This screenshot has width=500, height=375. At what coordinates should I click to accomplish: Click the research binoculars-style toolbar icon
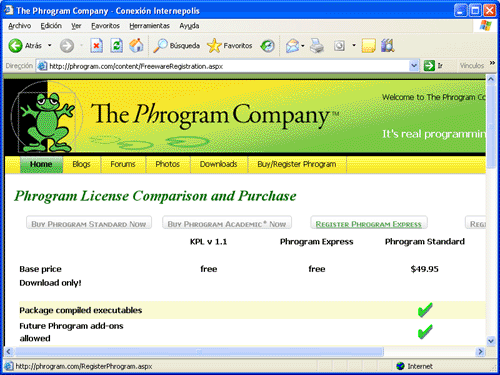click(388, 46)
